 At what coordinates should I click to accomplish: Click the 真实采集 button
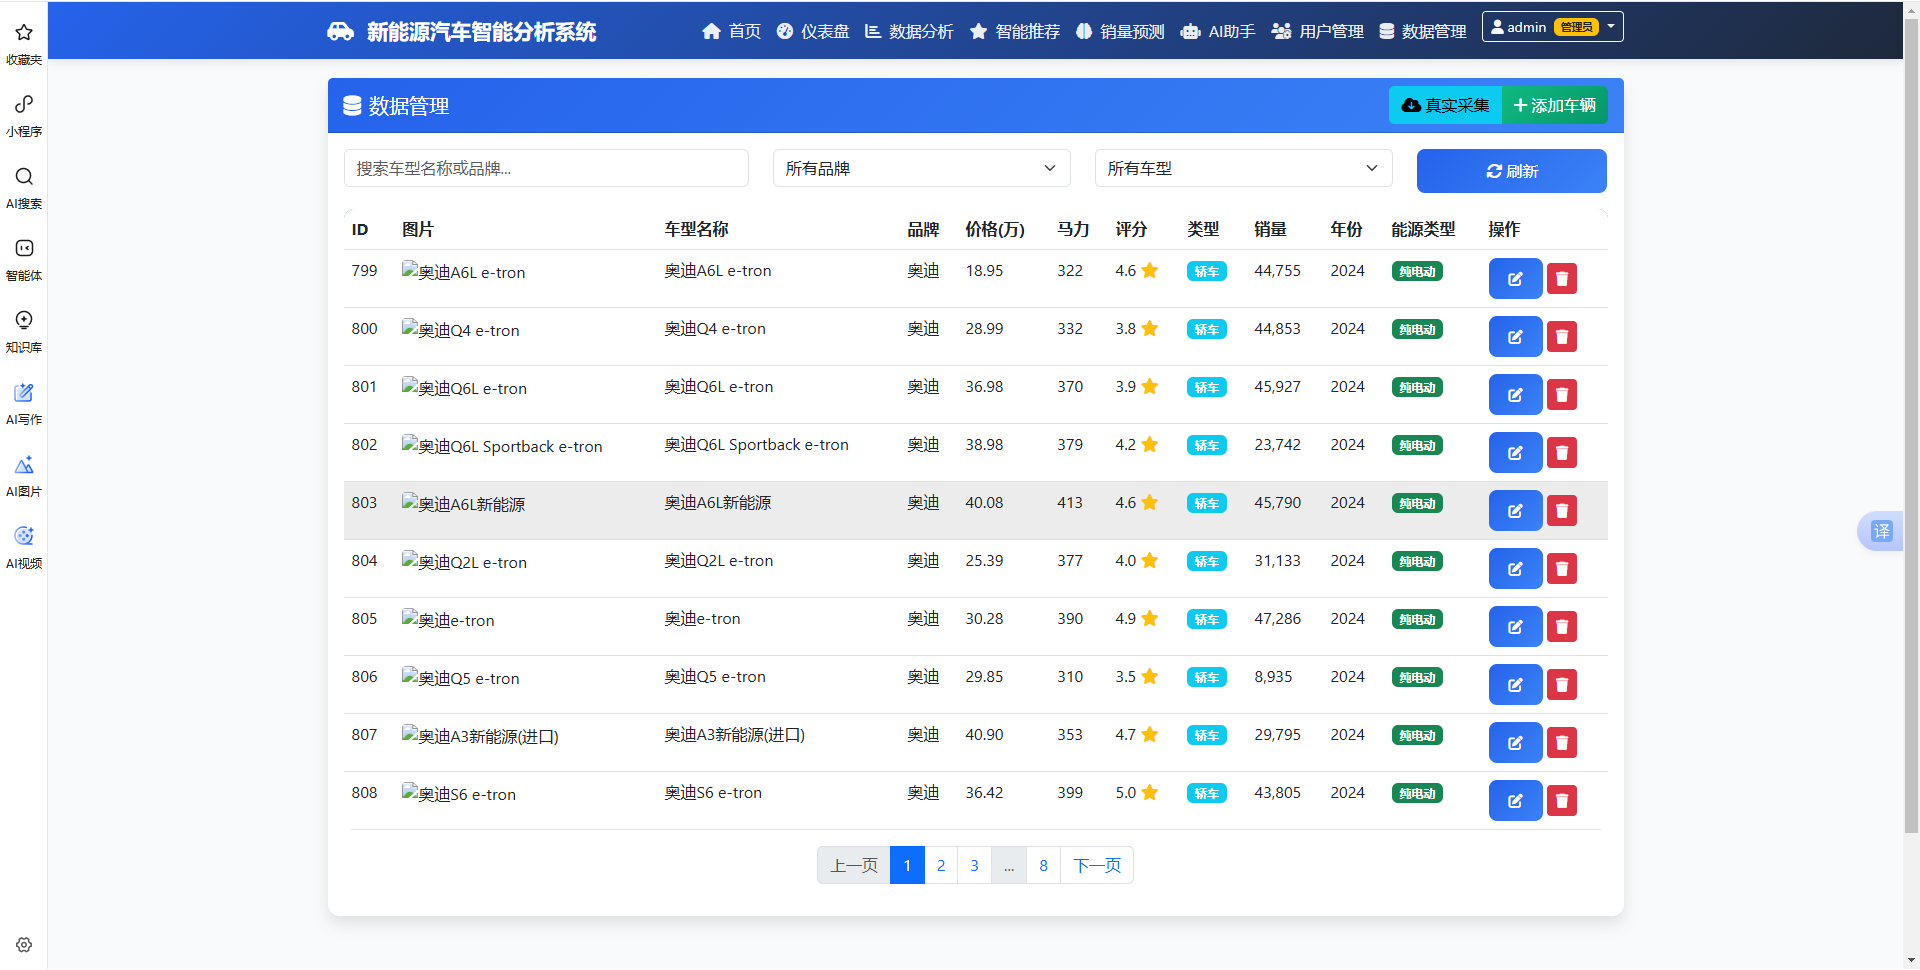tap(1445, 105)
